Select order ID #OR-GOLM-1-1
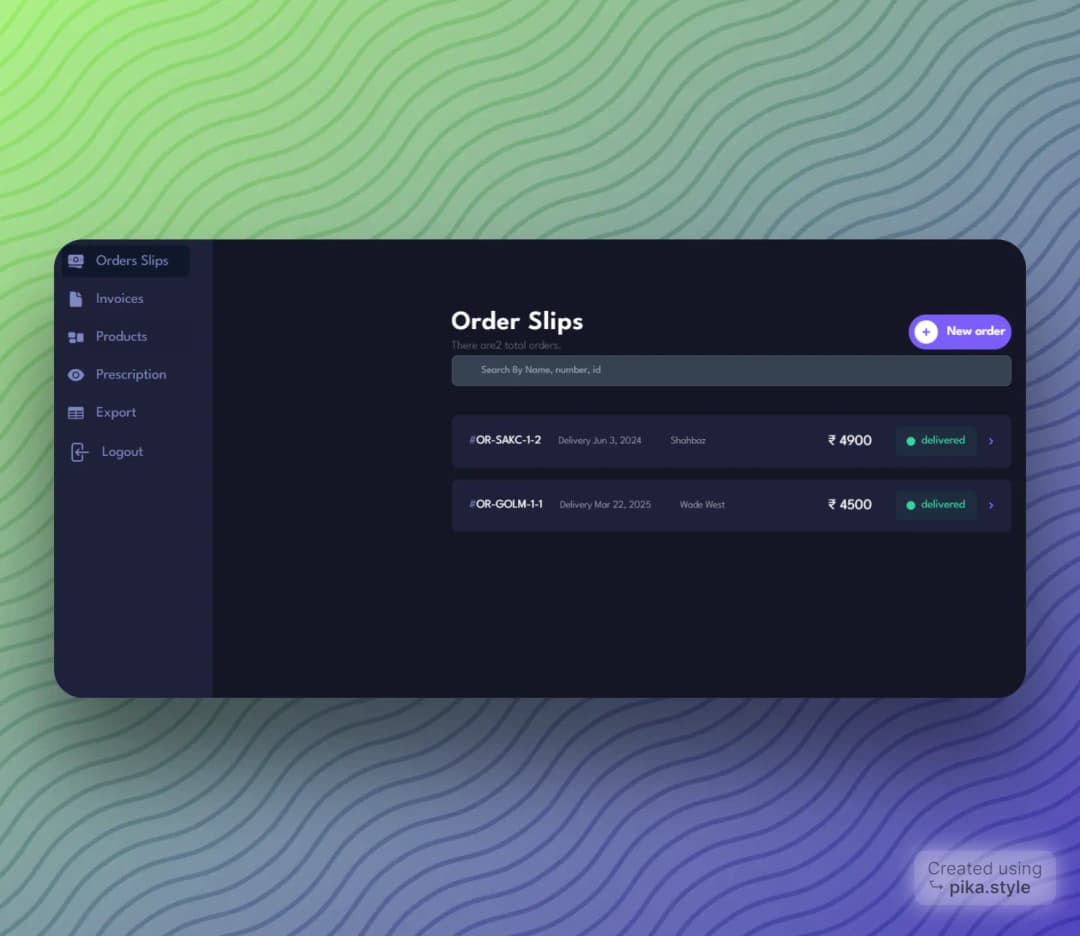Viewport: 1080px width, 936px height. [506, 504]
